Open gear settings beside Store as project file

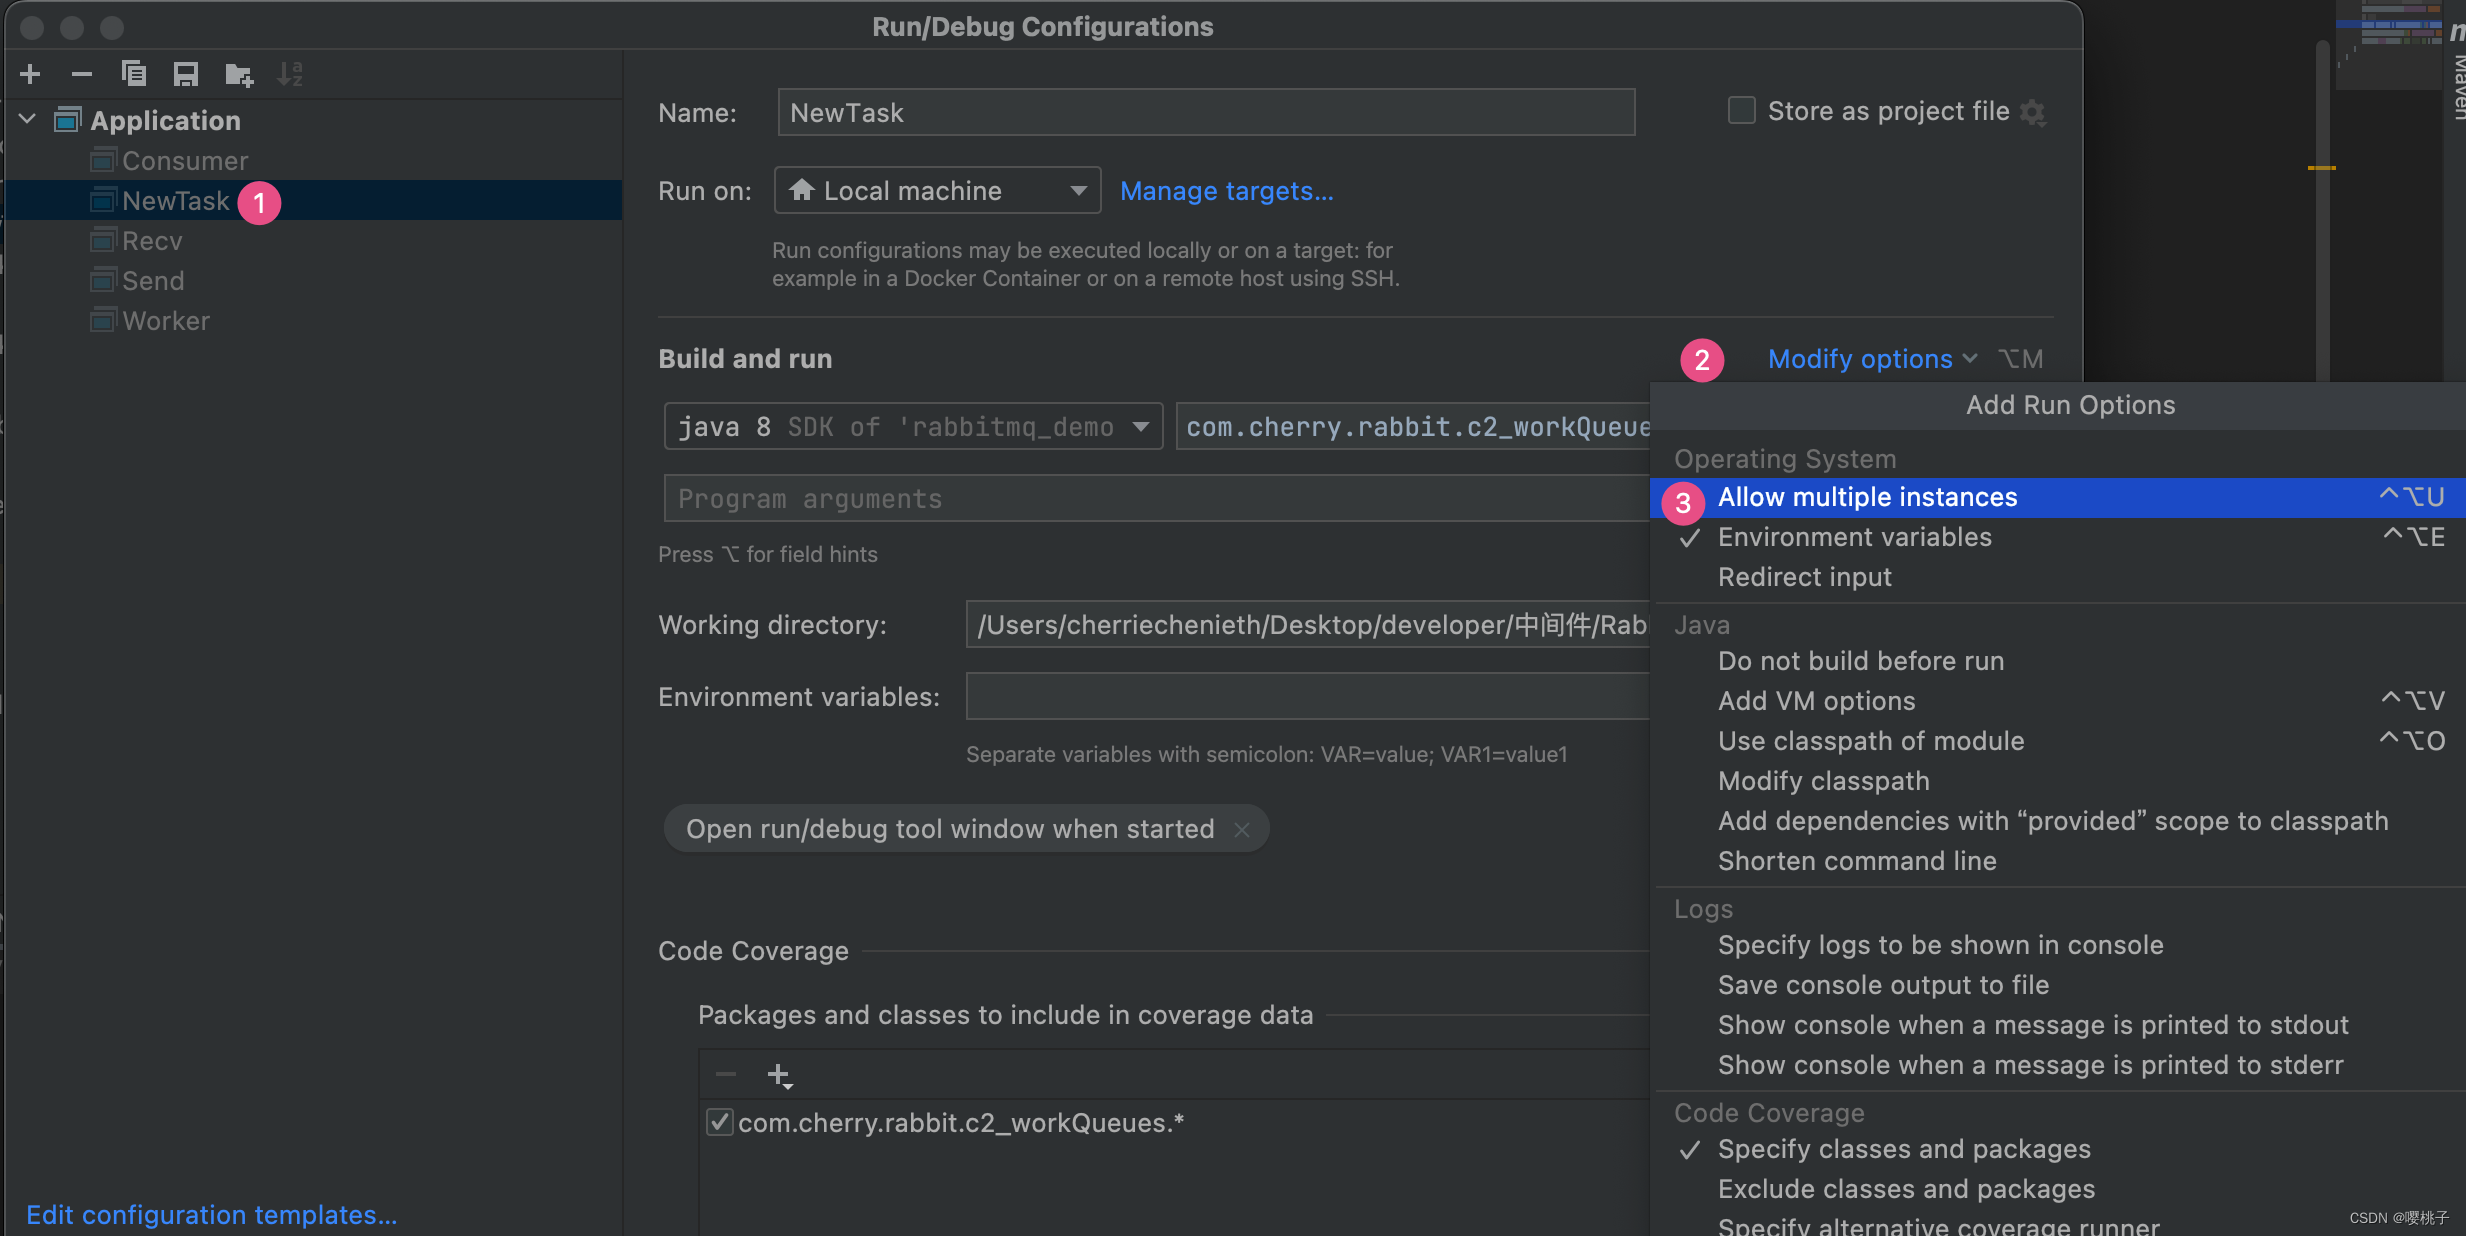click(2033, 112)
